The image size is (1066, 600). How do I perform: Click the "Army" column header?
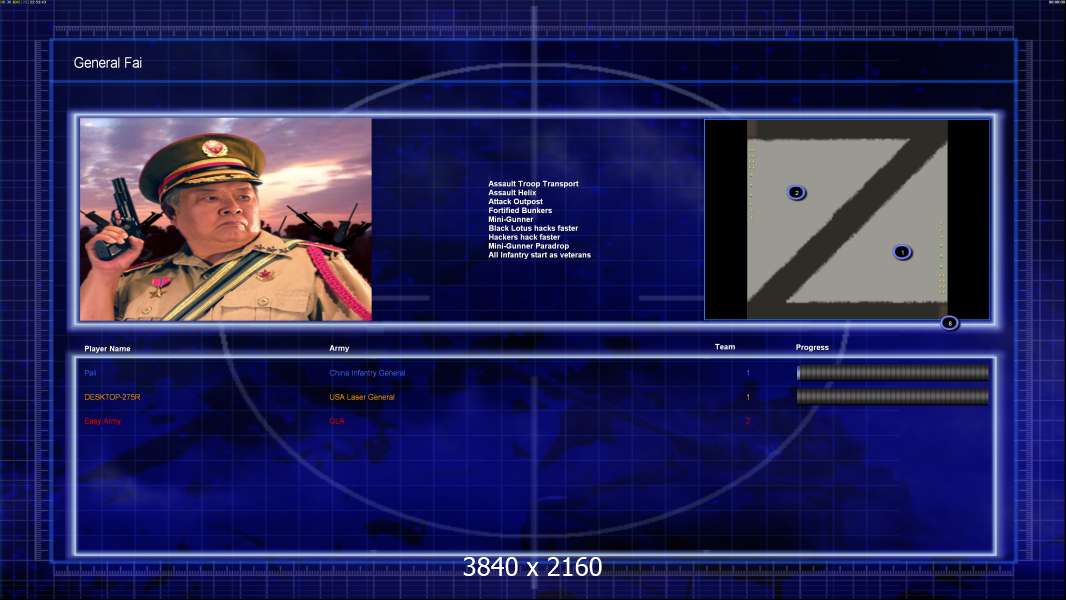(x=339, y=348)
